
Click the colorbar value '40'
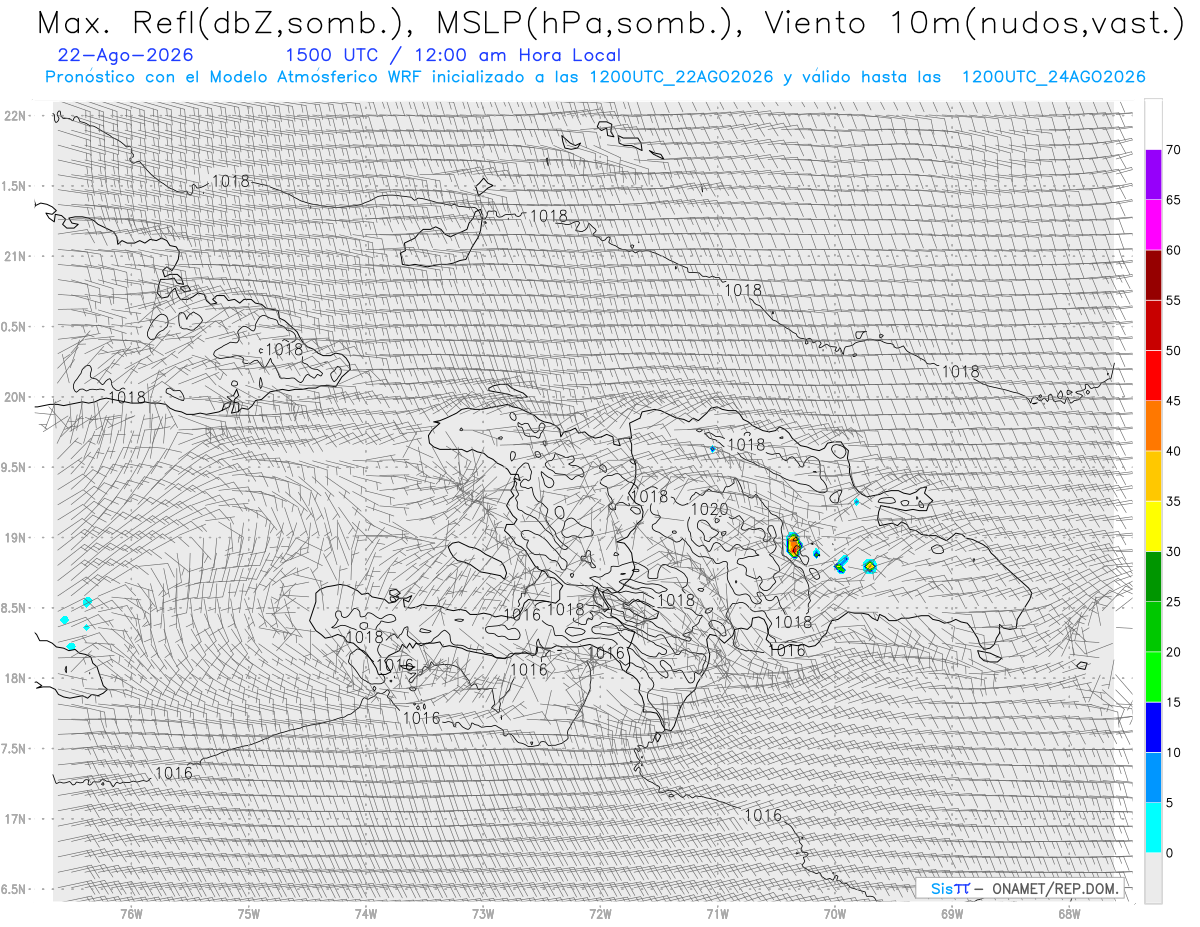1173,451
